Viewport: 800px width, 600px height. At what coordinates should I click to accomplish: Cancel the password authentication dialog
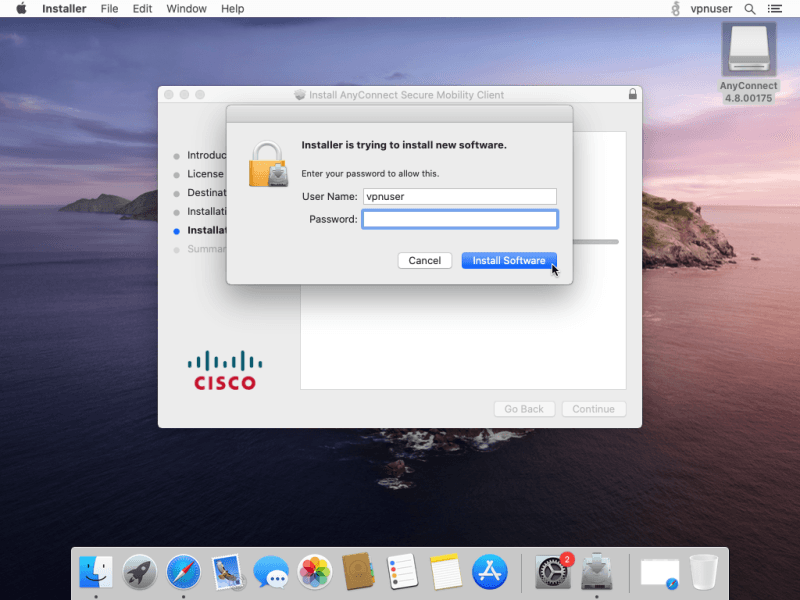(x=424, y=260)
